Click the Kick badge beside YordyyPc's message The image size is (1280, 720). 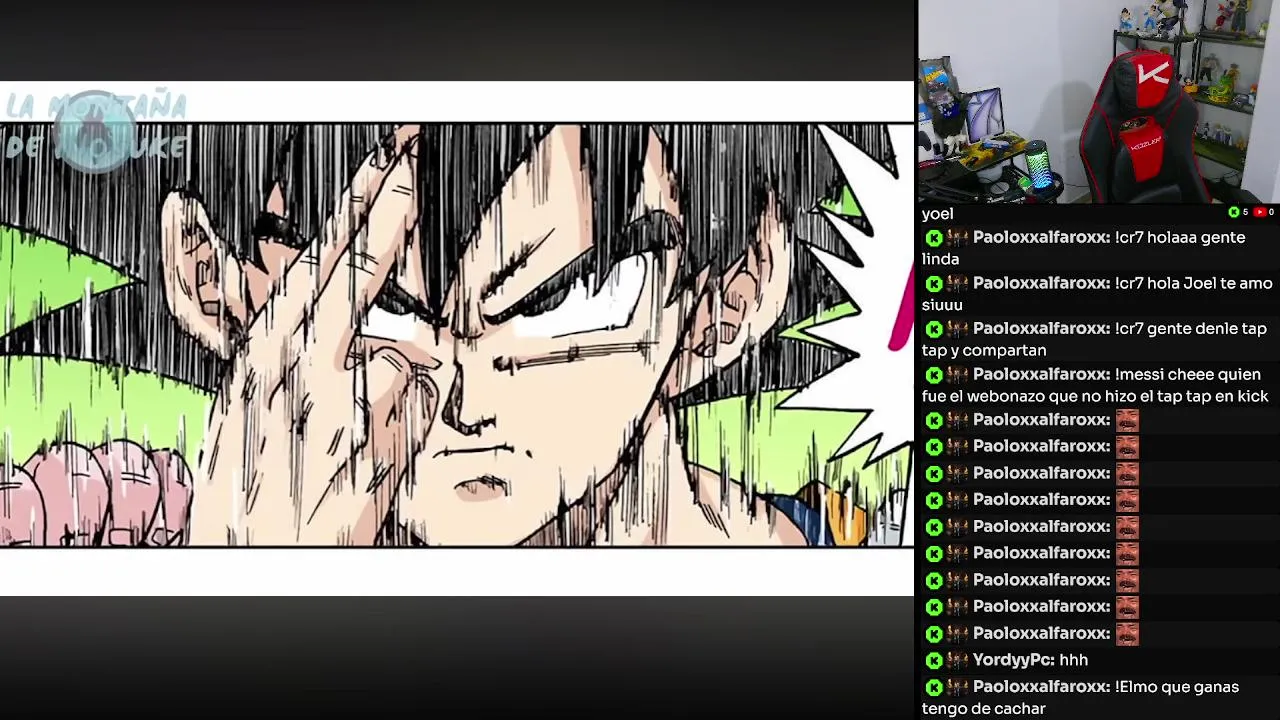pos(933,660)
